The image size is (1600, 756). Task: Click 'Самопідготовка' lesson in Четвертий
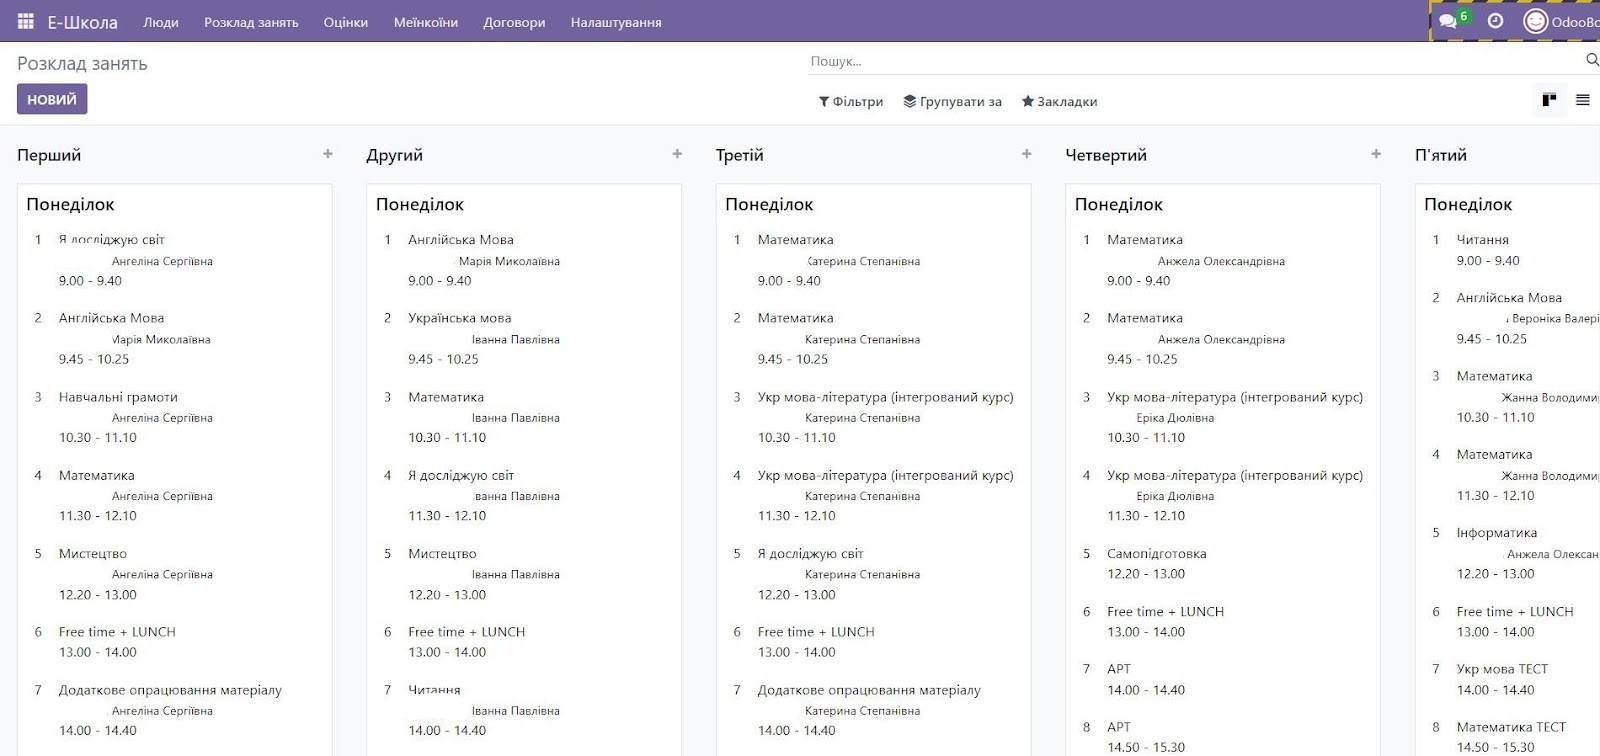coord(1156,554)
